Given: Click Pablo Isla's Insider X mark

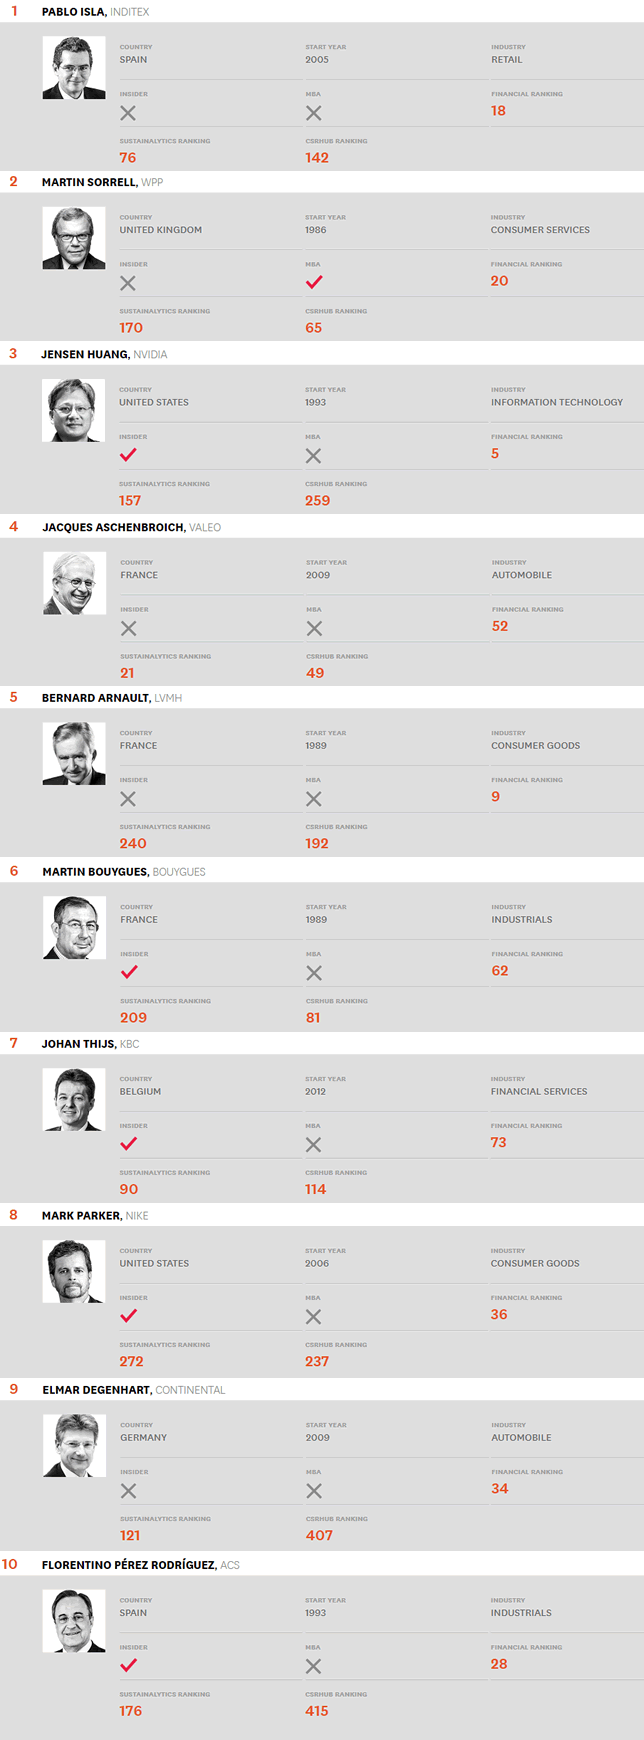Looking at the screenshot, I should click(128, 113).
